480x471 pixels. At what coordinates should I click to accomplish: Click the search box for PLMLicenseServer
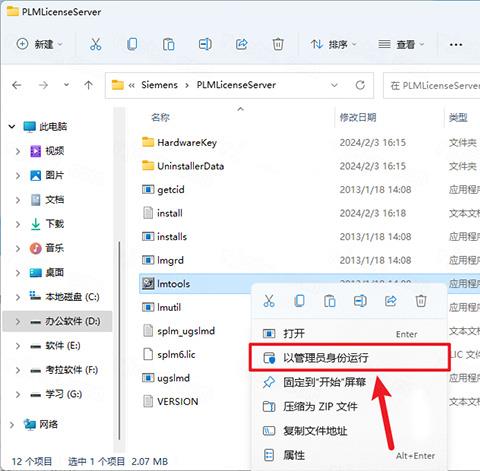432,85
